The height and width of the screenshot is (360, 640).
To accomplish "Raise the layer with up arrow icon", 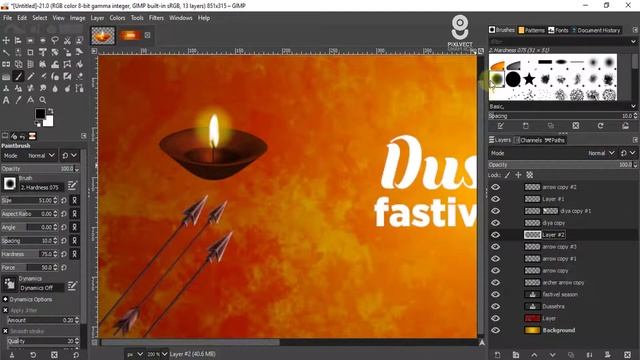I will pos(534,355).
